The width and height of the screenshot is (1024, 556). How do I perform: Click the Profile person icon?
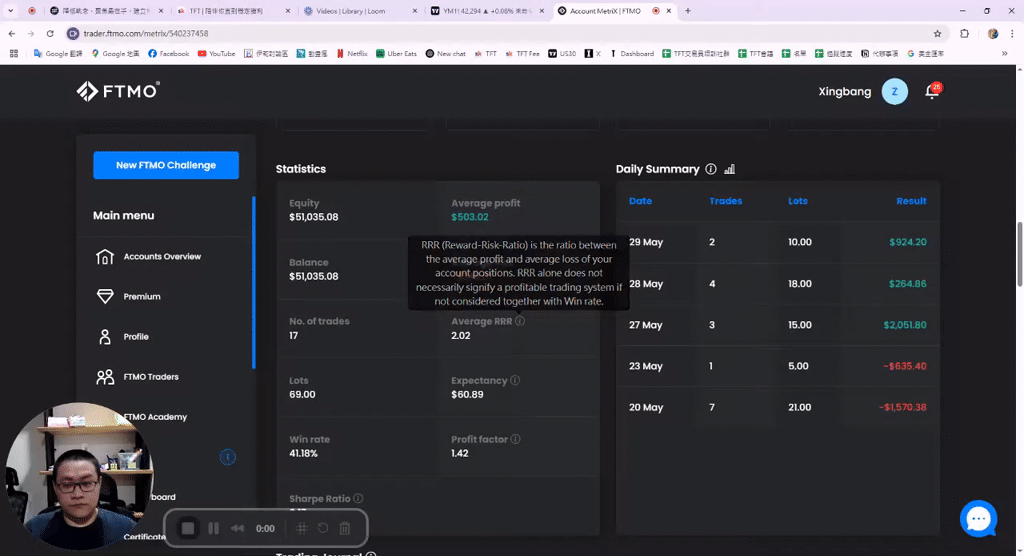click(104, 336)
